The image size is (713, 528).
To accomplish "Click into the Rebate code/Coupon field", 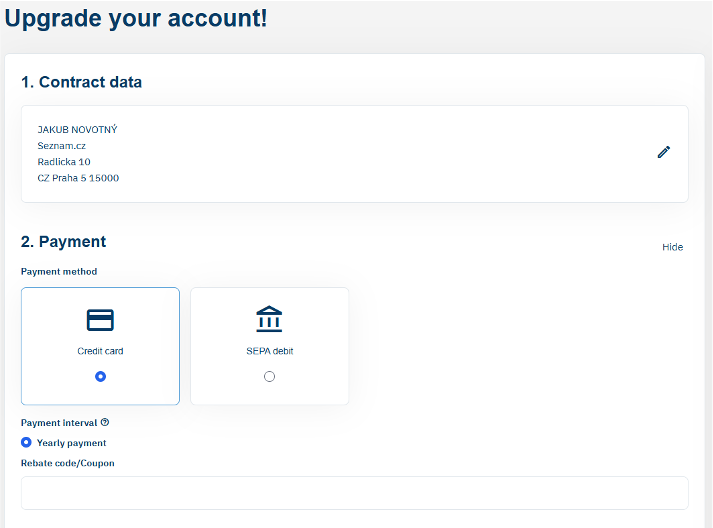I will click(354, 493).
